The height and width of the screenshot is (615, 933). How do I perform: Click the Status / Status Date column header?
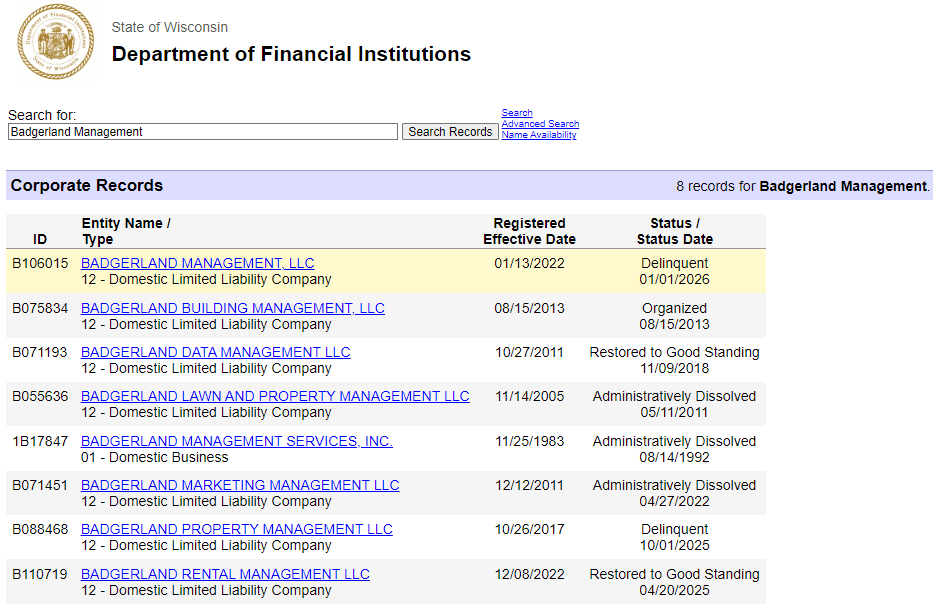pos(674,231)
